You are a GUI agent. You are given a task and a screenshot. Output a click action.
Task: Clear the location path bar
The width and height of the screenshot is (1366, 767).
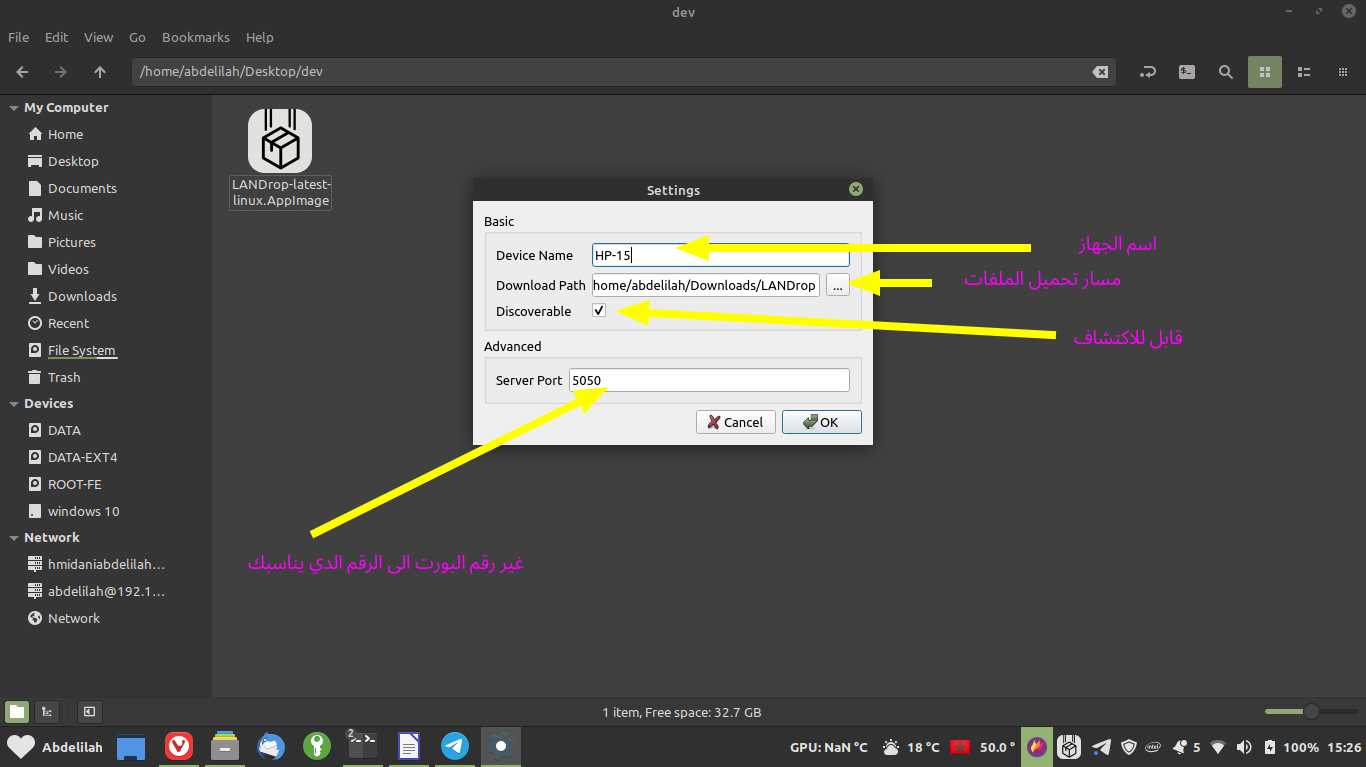tap(1099, 72)
